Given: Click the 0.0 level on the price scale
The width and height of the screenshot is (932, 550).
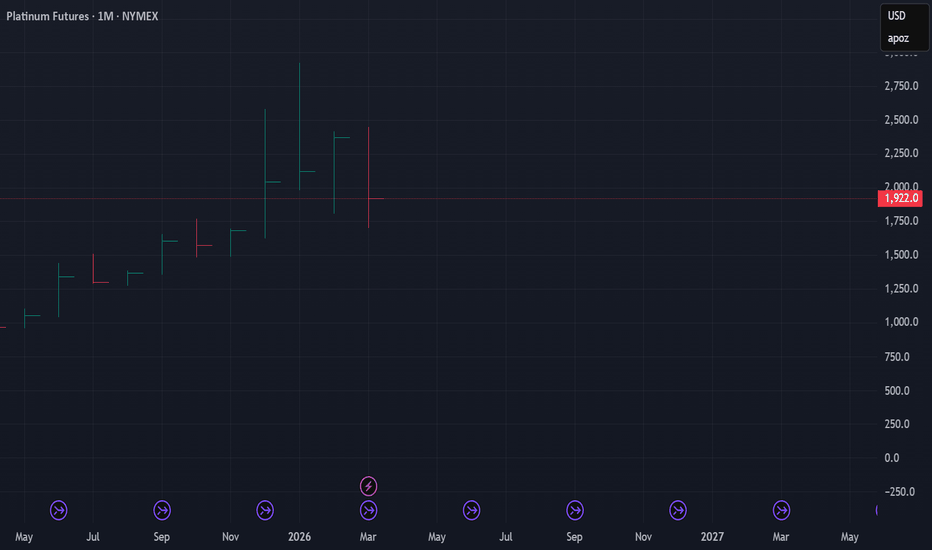Looking at the screenshot, I should [892, 458].
